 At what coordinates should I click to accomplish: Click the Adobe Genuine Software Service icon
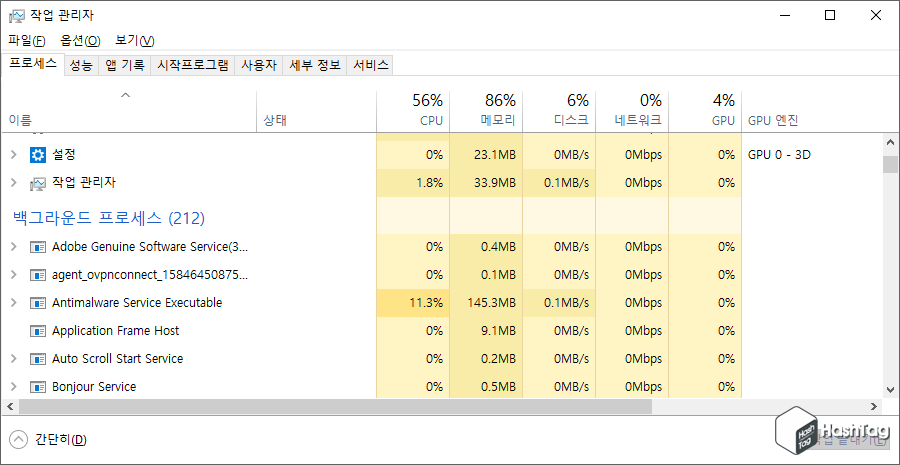tap(38, 247)
